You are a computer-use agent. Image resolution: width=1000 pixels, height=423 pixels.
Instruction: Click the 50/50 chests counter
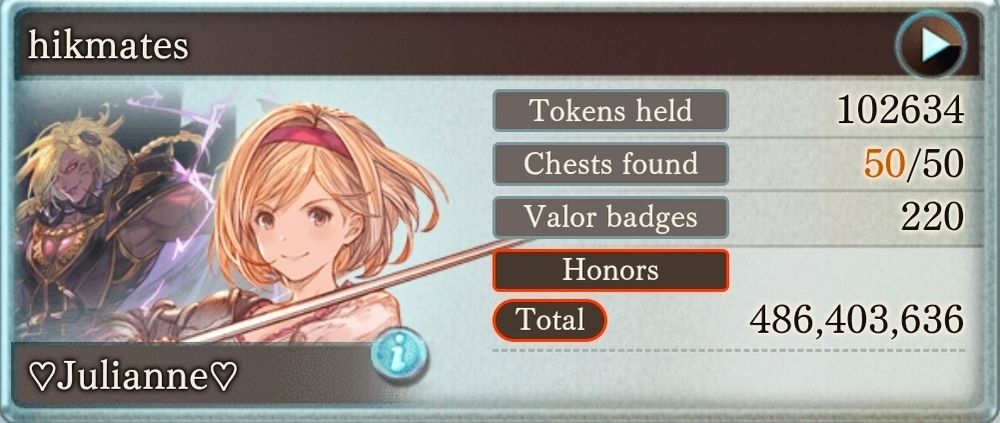coord(913,165)
